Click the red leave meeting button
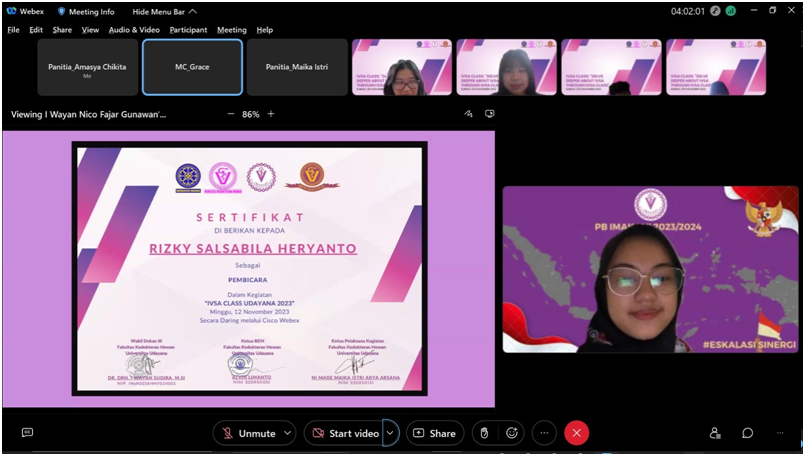Screen dimensions: 803x454 point(576,433)
